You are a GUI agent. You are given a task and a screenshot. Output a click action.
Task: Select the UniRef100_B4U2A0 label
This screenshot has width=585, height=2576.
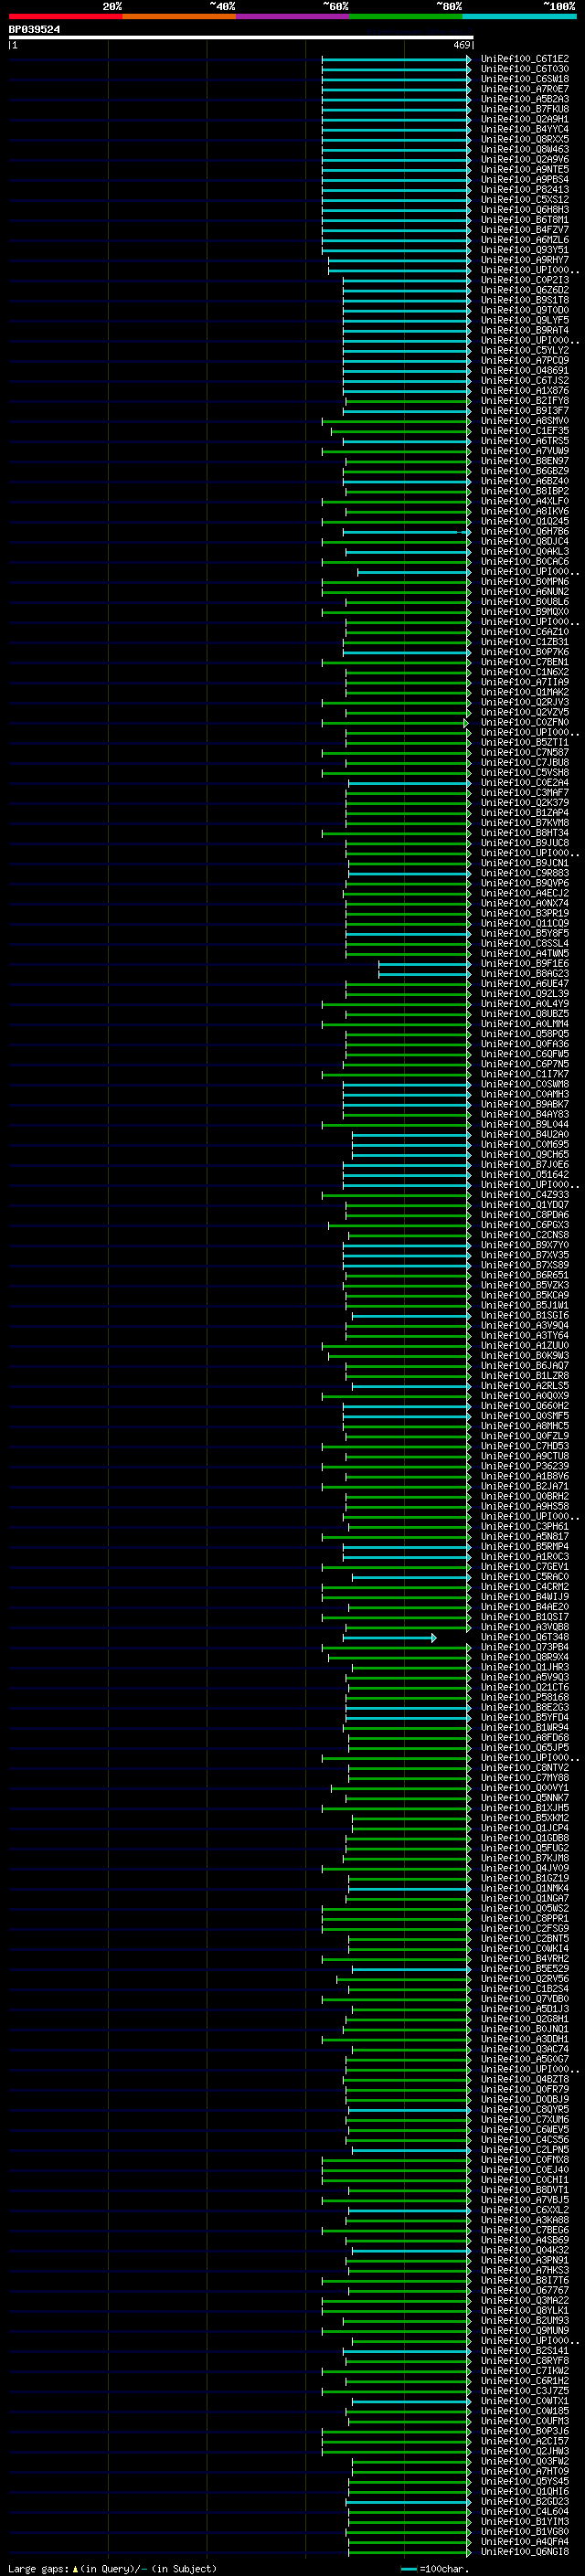tap(525, 1135)
